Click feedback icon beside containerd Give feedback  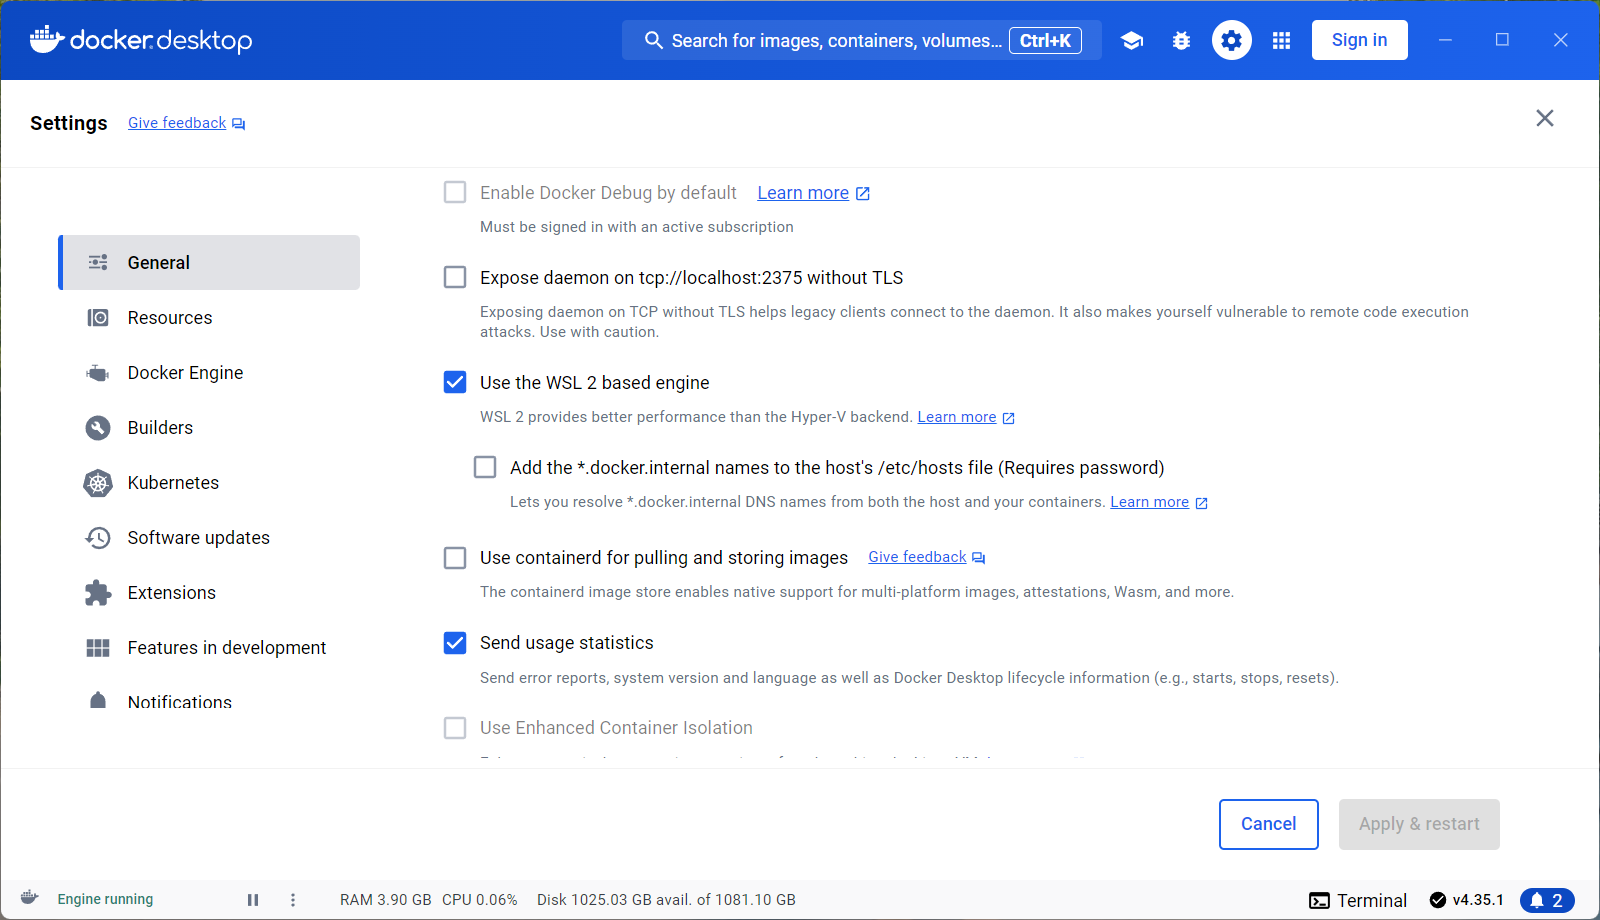click(979, 558)
